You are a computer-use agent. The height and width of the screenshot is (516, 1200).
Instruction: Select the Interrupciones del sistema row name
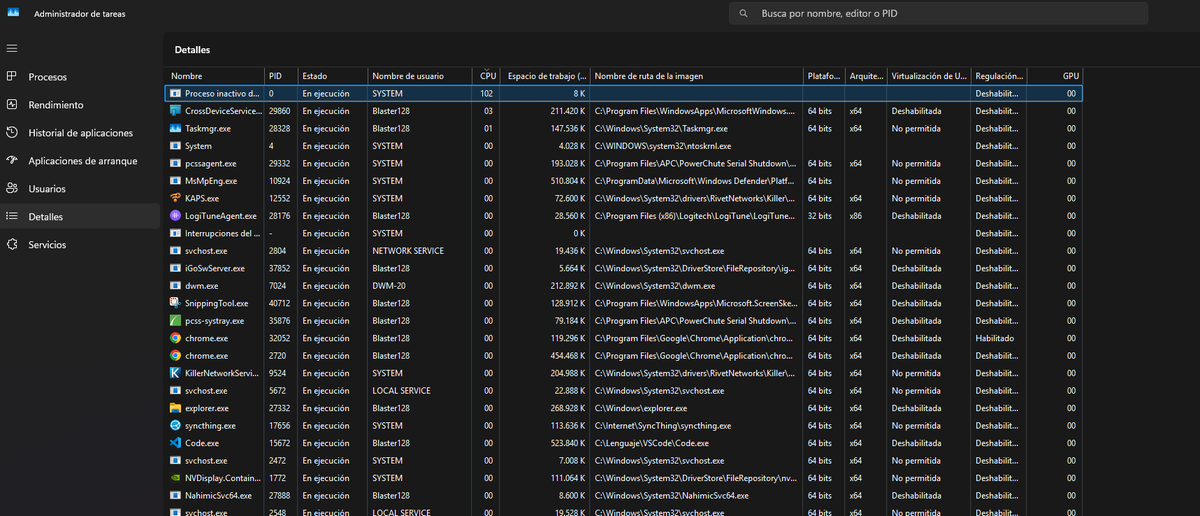click(x=223, y=233)
